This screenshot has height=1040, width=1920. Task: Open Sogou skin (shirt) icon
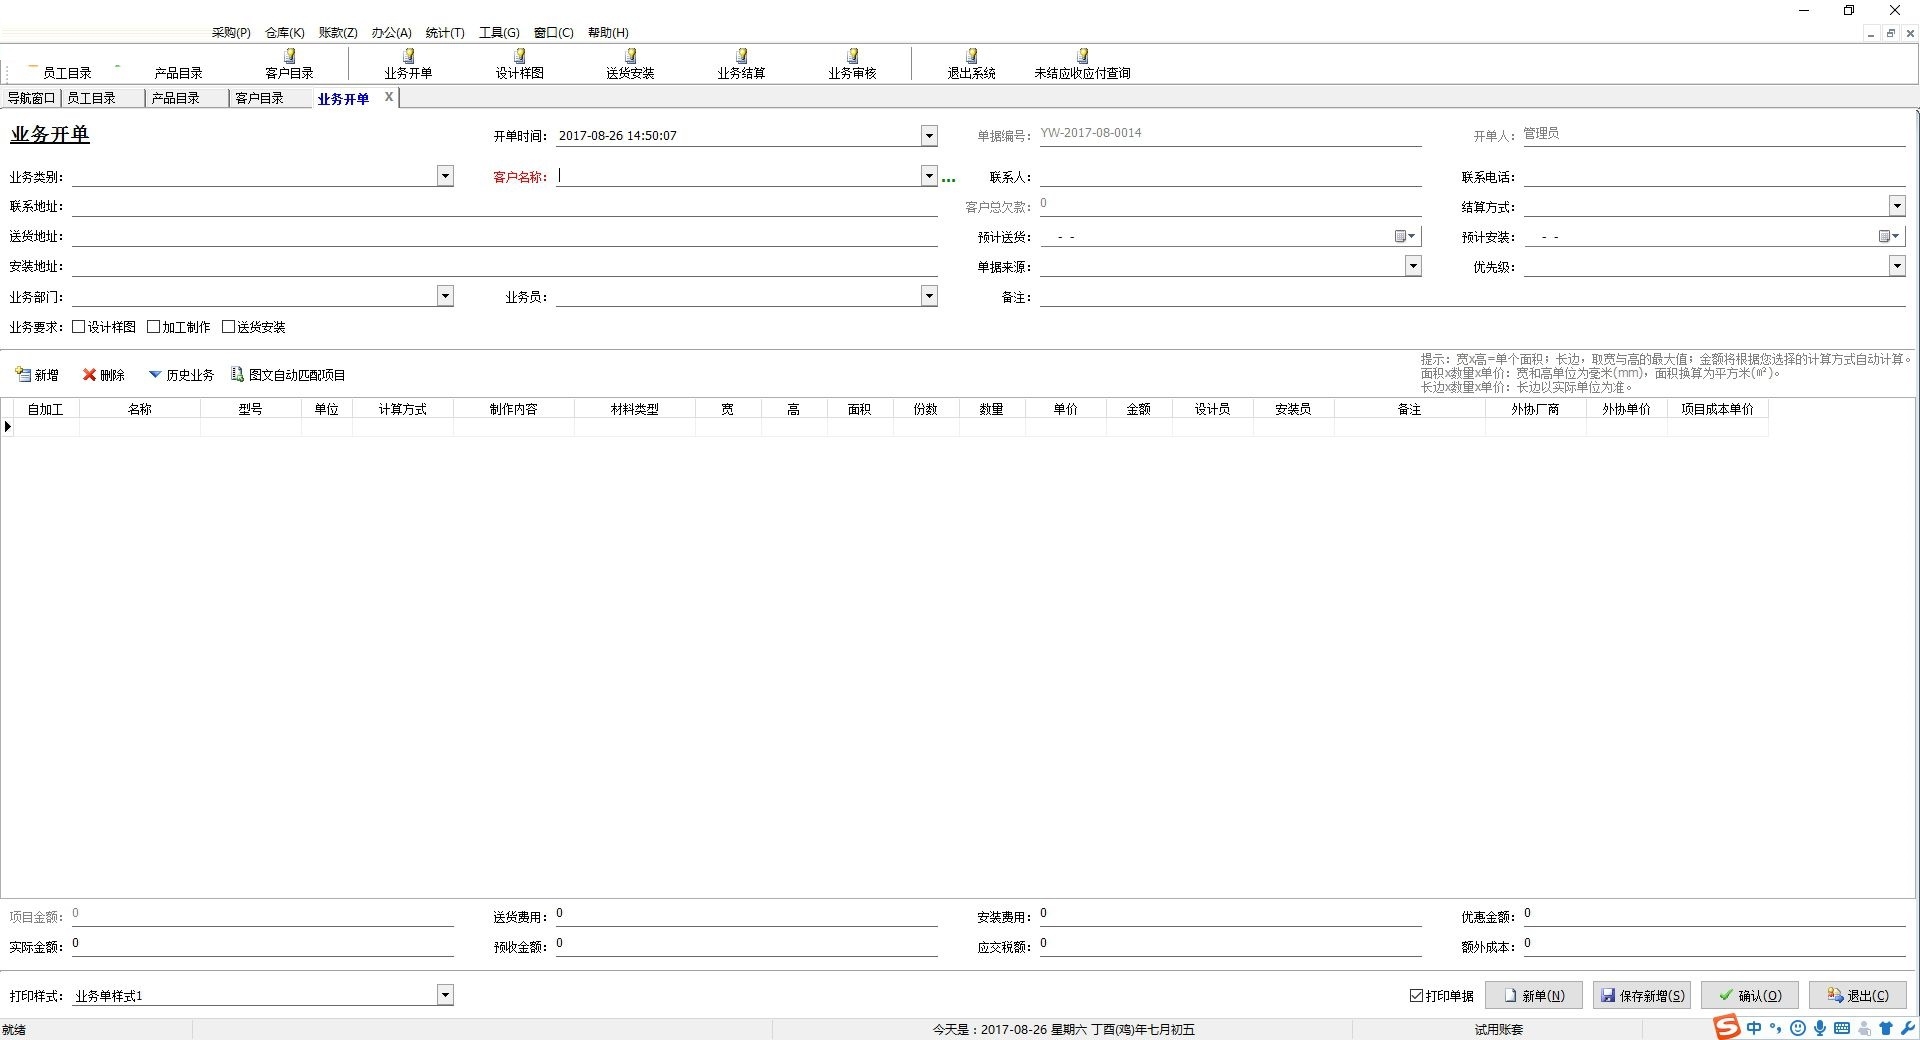[1886, 1028]
